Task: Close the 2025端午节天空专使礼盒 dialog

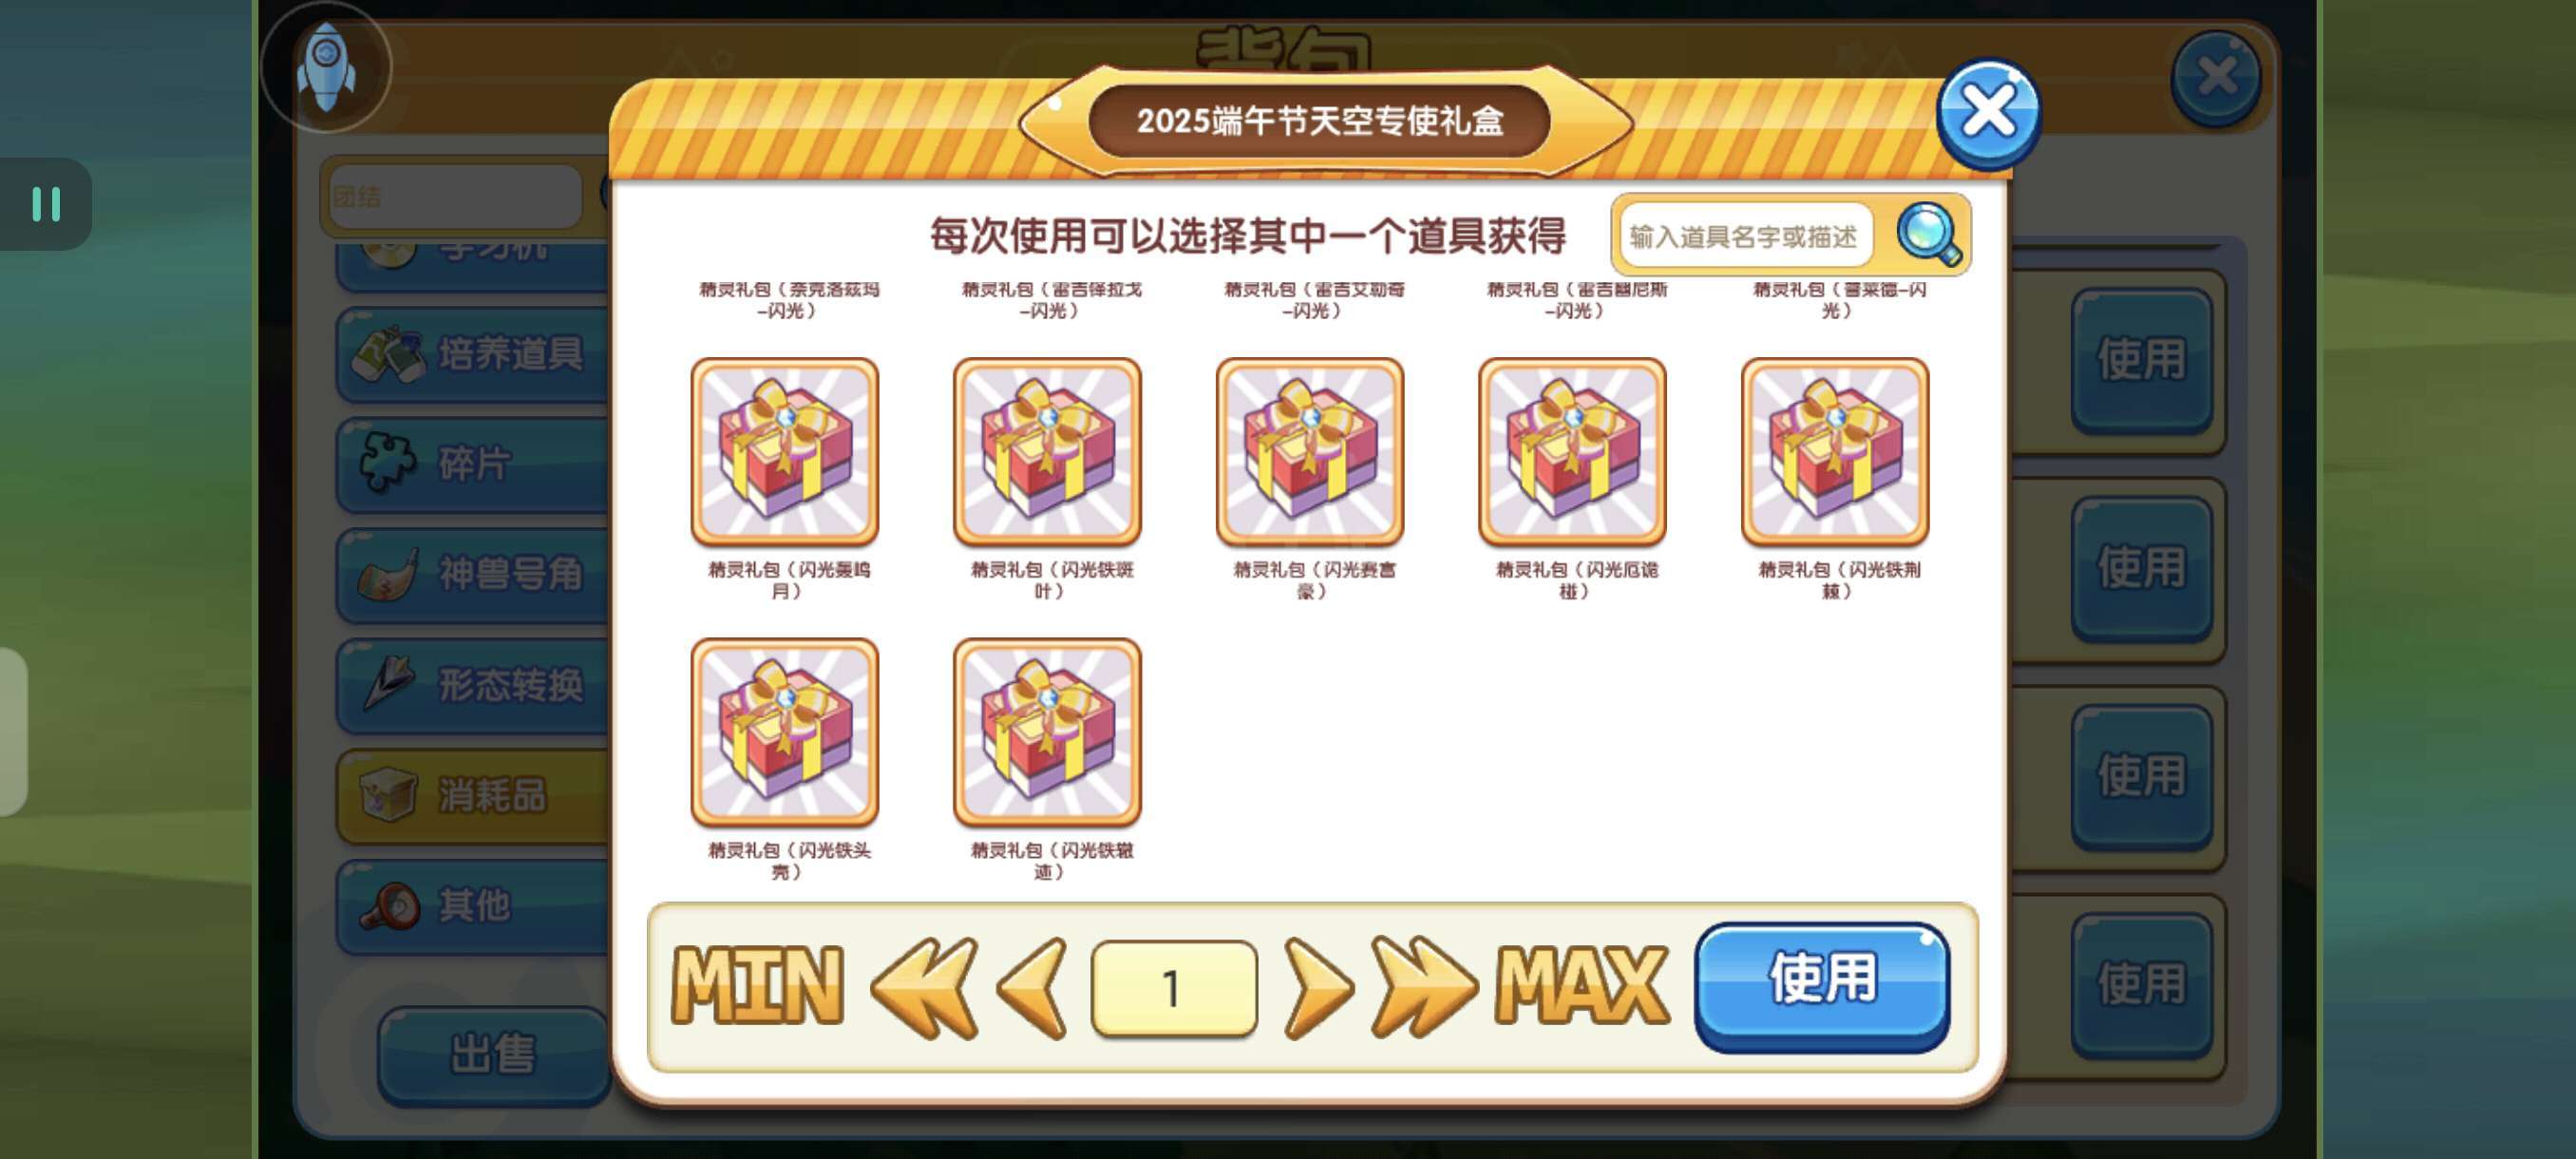Action: click(x=1988, y=114)
